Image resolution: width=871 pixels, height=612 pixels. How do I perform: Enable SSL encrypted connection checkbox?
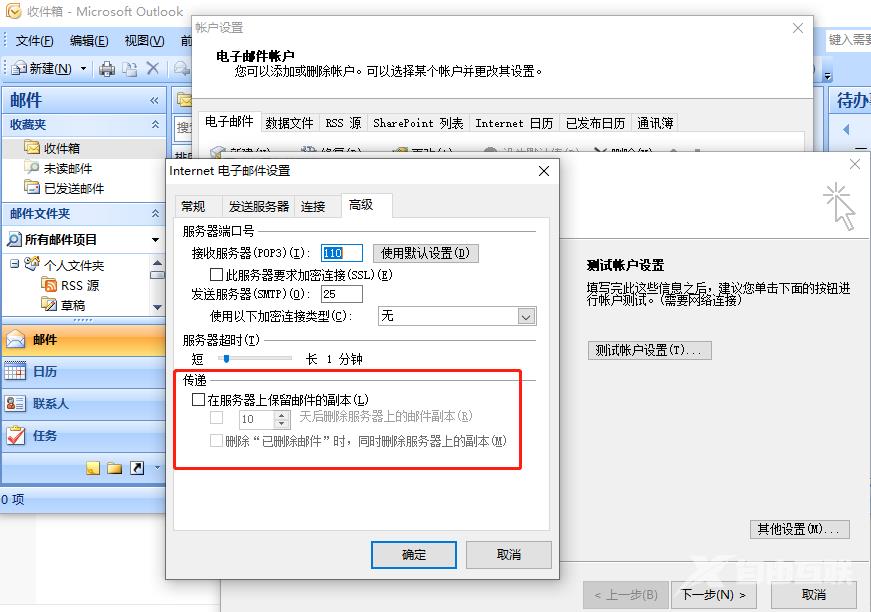click(x=216, y=274)
